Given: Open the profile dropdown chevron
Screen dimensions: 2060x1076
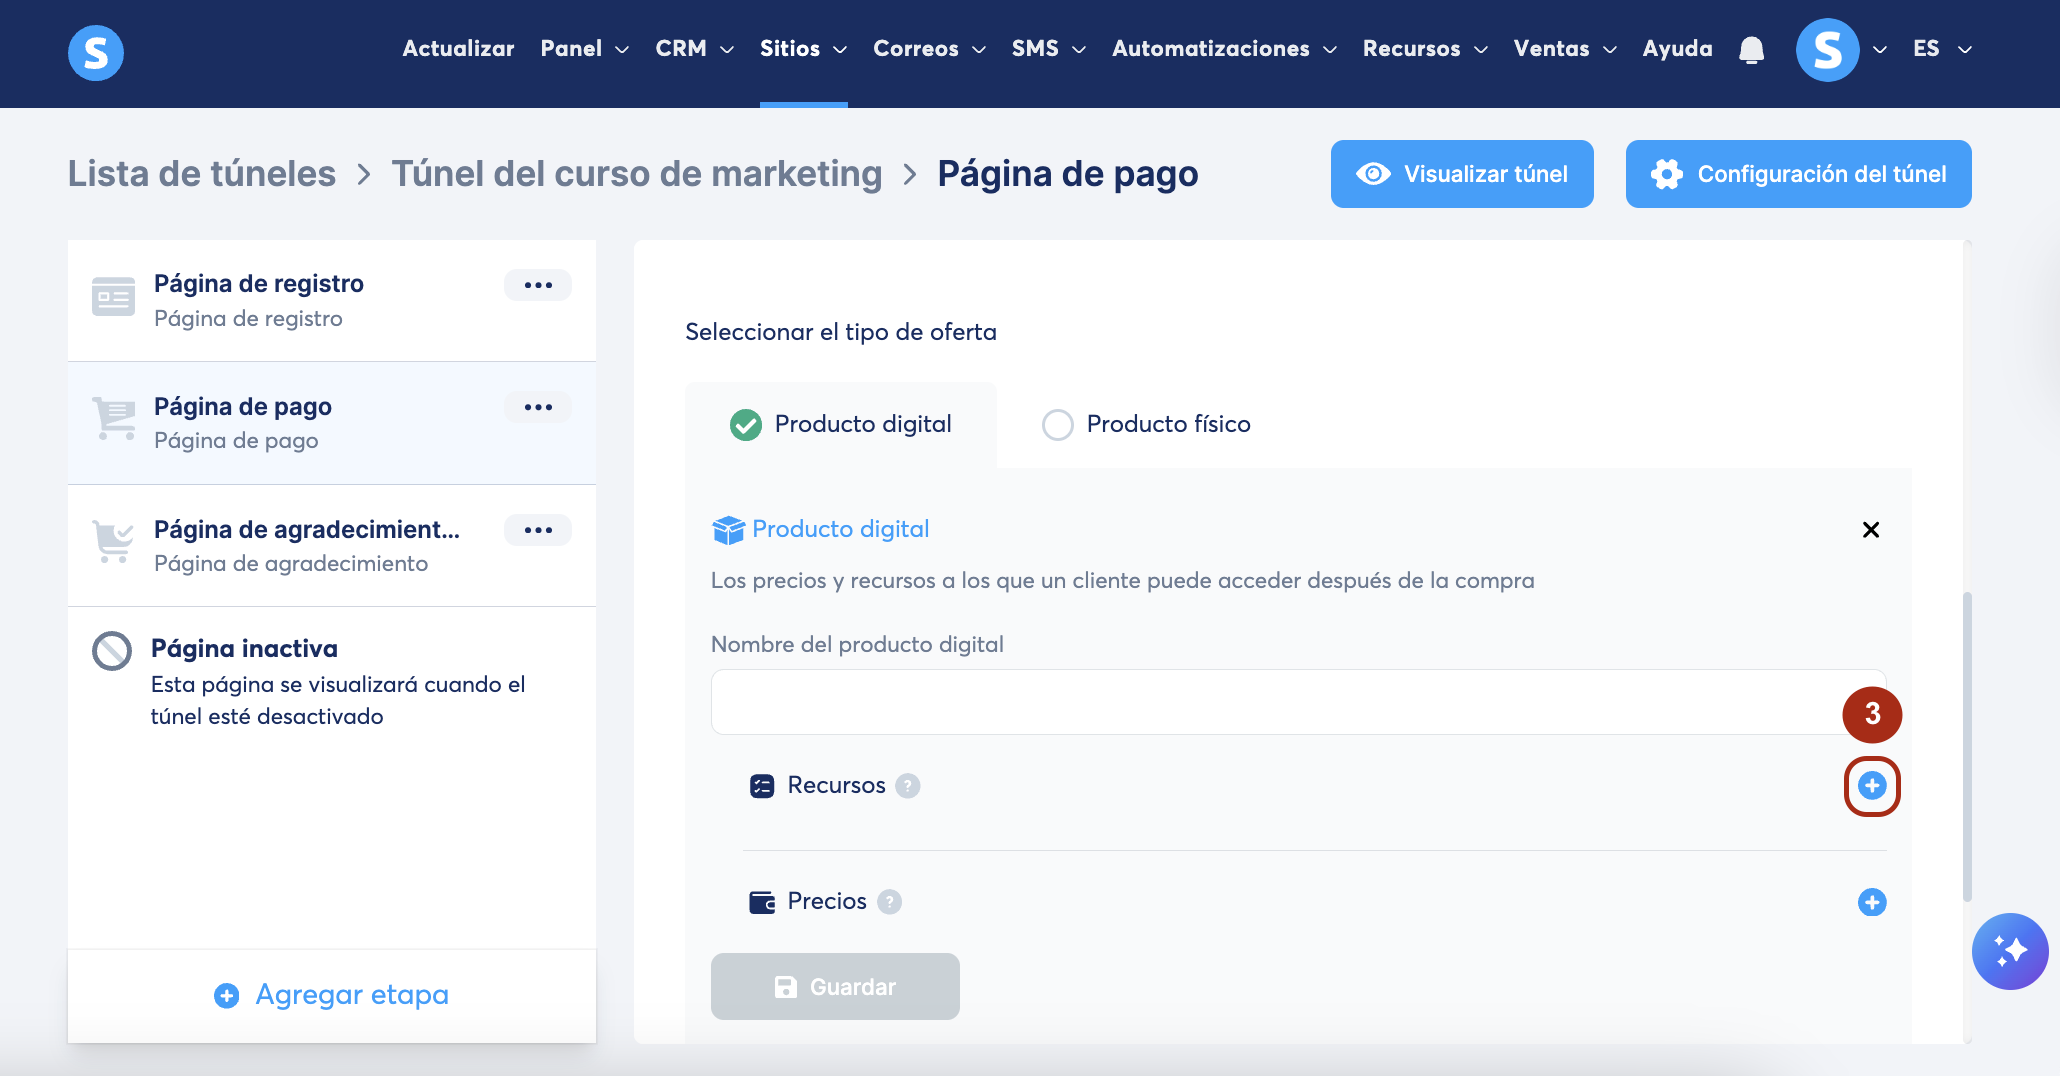Looking at the screenshot, I should pyautogui.click(x=1880, y=50).
